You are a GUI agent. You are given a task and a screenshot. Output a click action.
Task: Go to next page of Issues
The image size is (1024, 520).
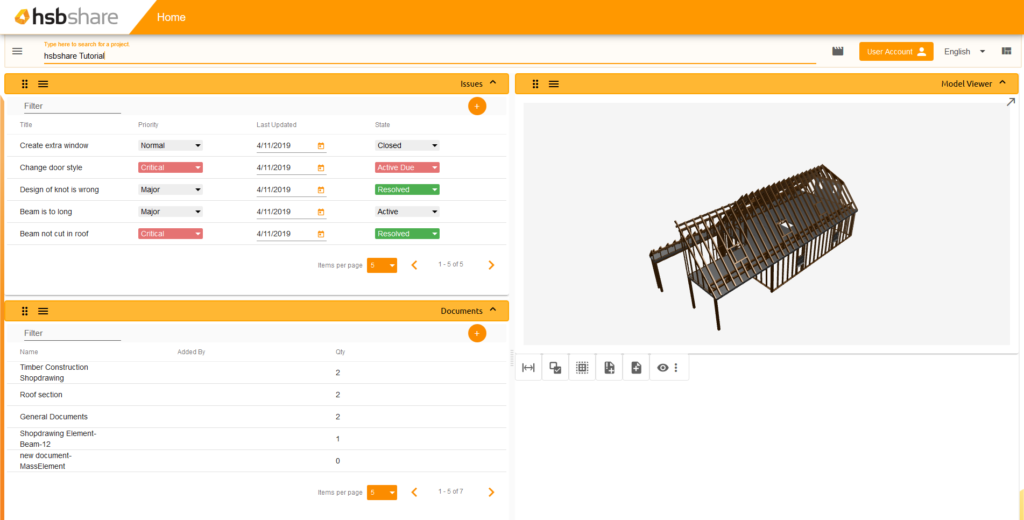492,265
